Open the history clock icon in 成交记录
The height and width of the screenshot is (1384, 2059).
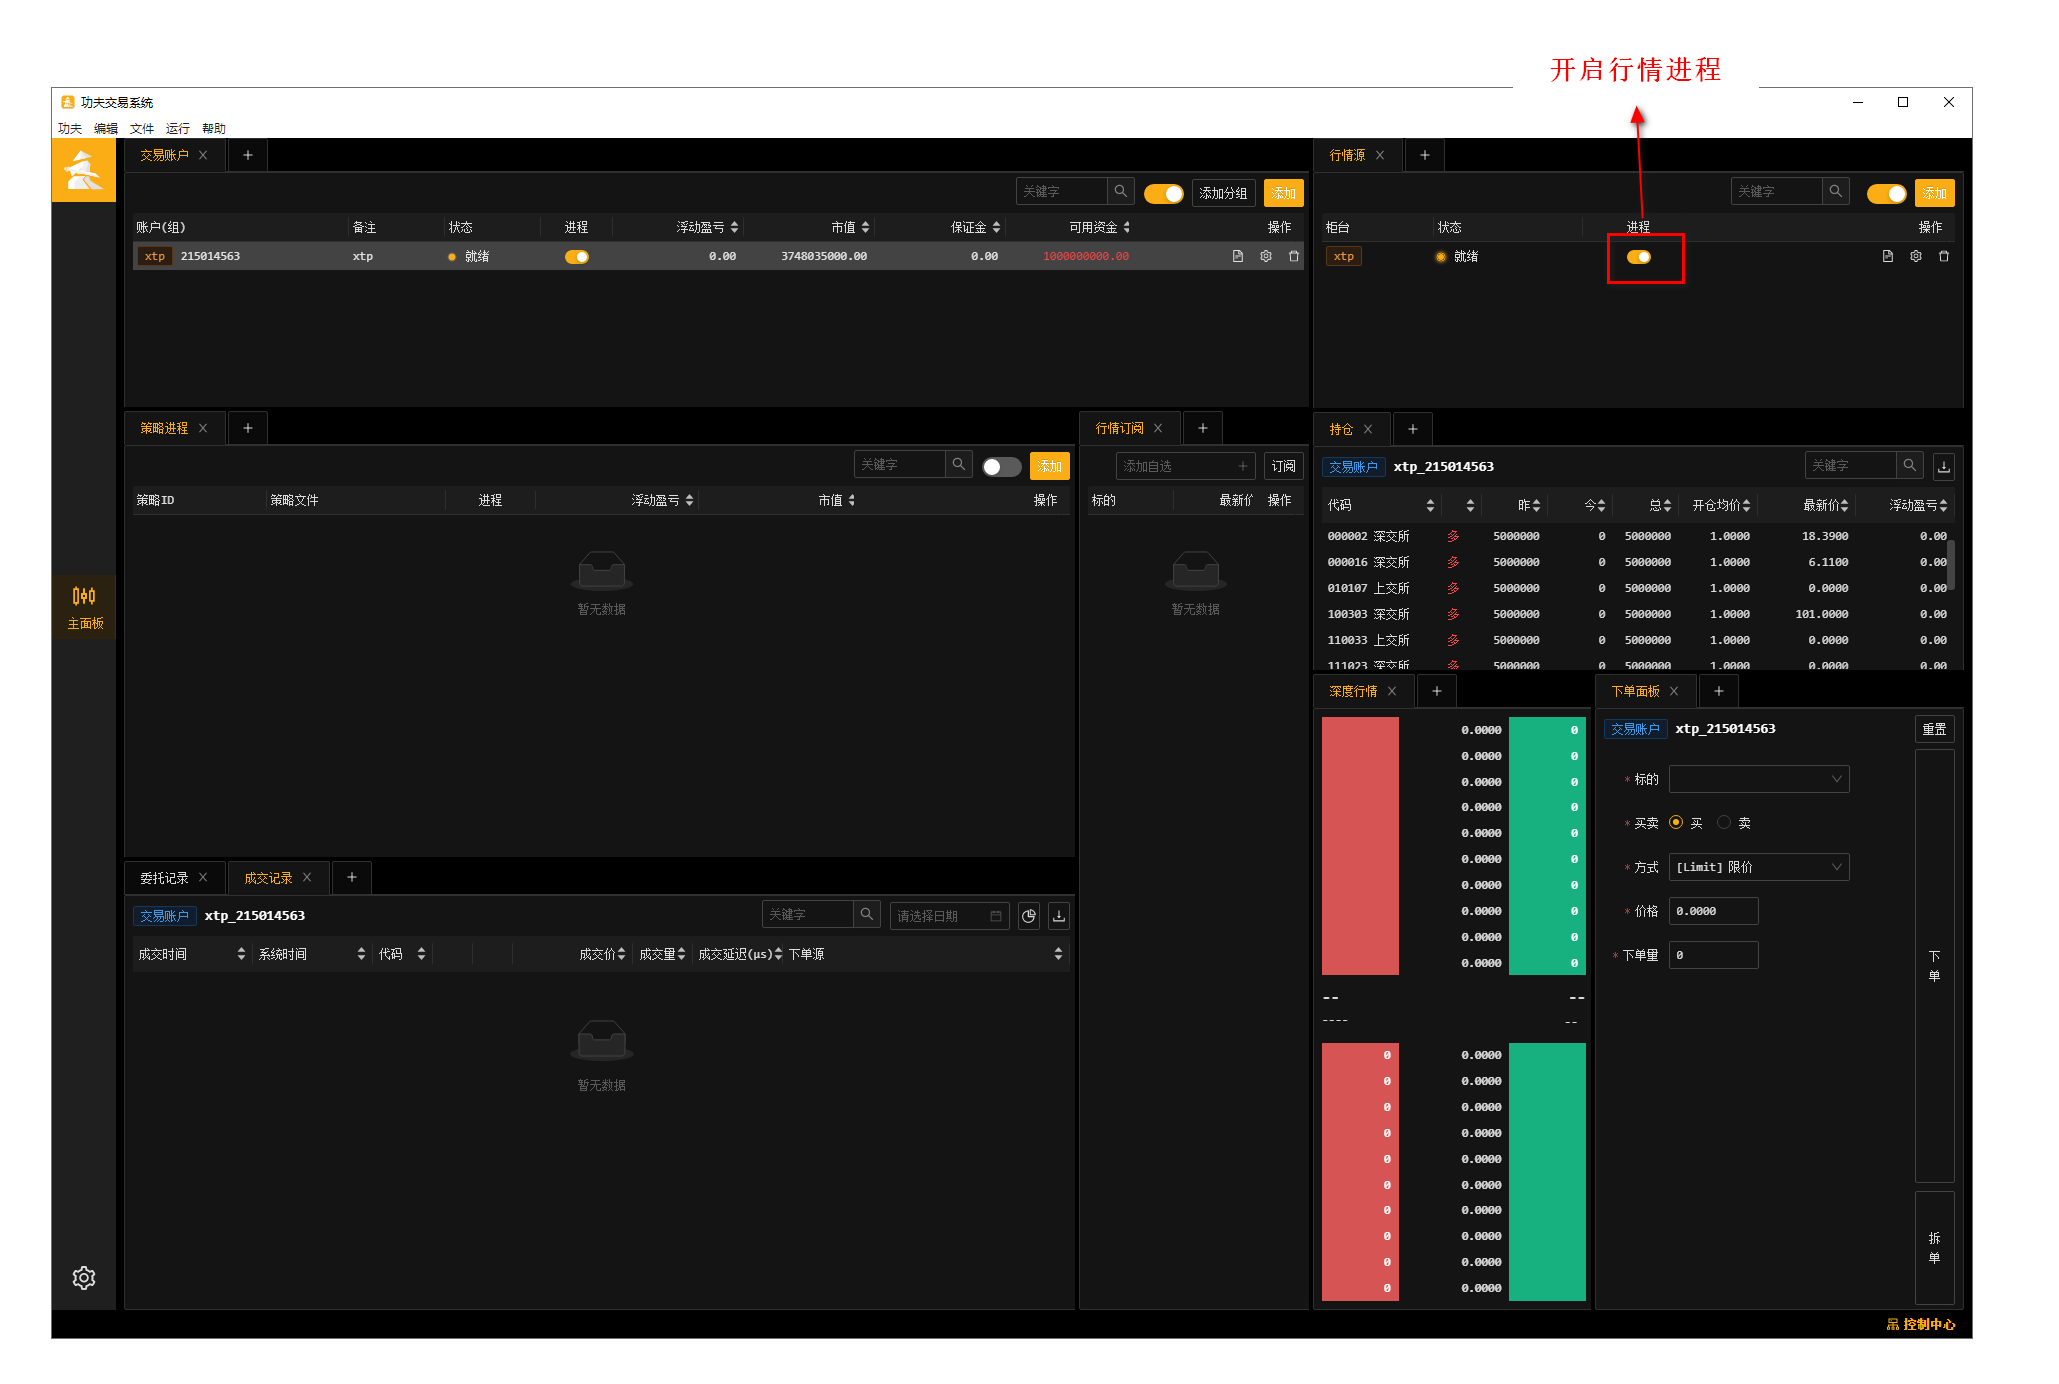pos(1028,915)
